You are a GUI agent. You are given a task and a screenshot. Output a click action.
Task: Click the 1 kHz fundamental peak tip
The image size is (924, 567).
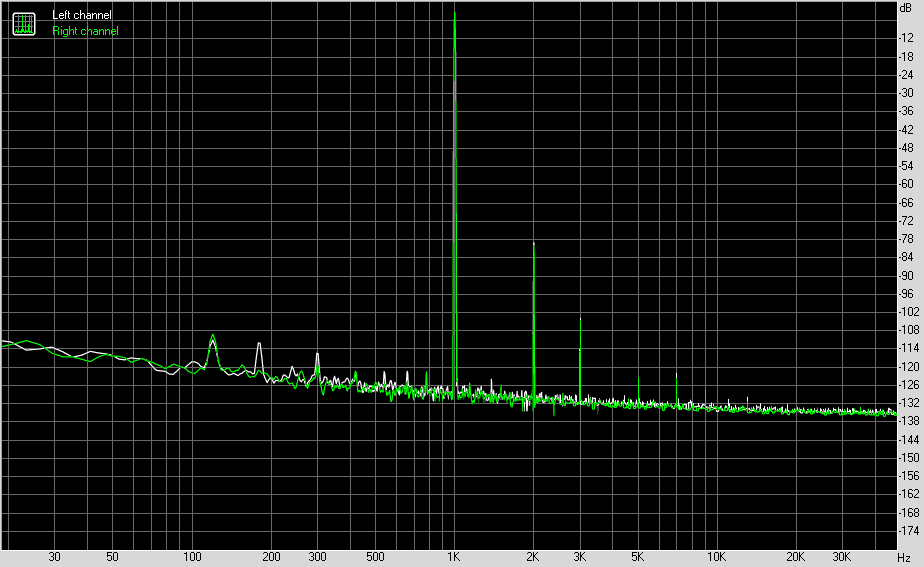pos(454,13)
